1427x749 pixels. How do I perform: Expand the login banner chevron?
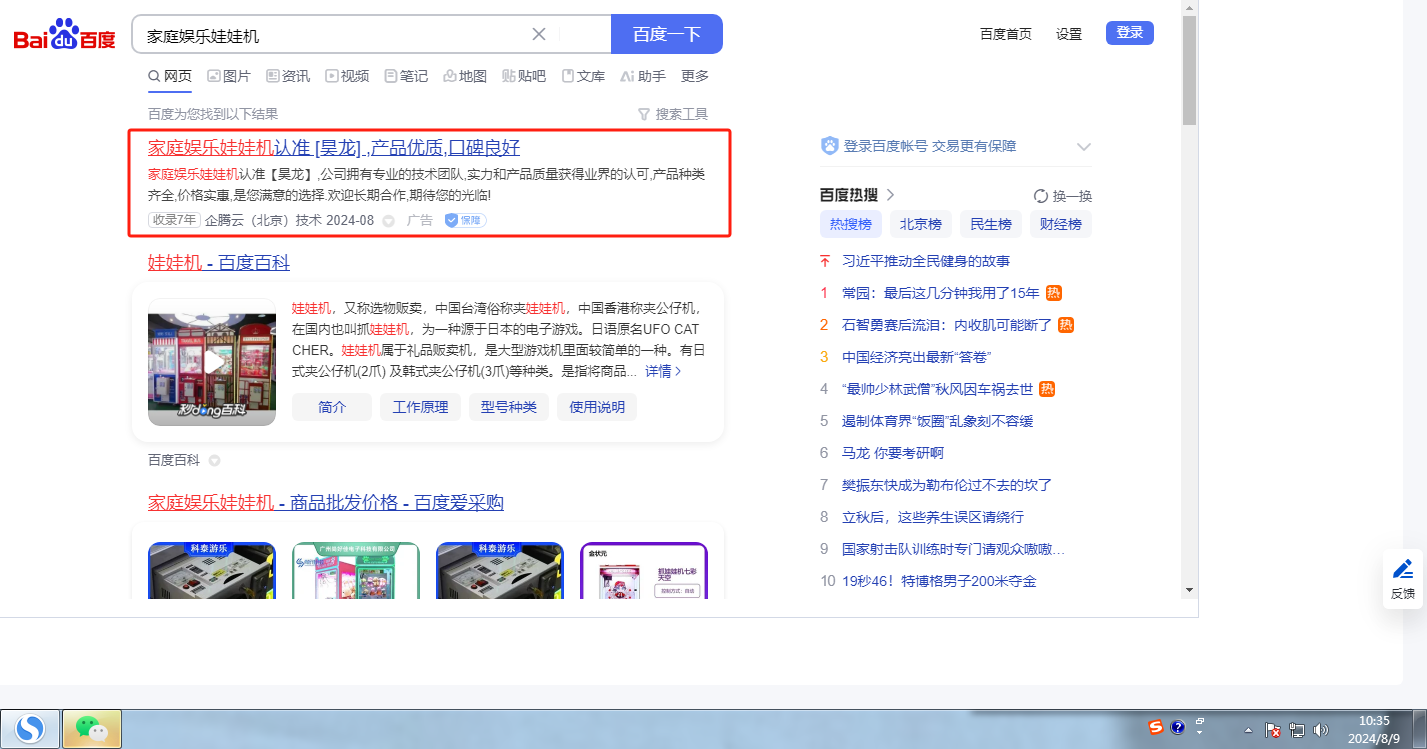pos(1083,147)
